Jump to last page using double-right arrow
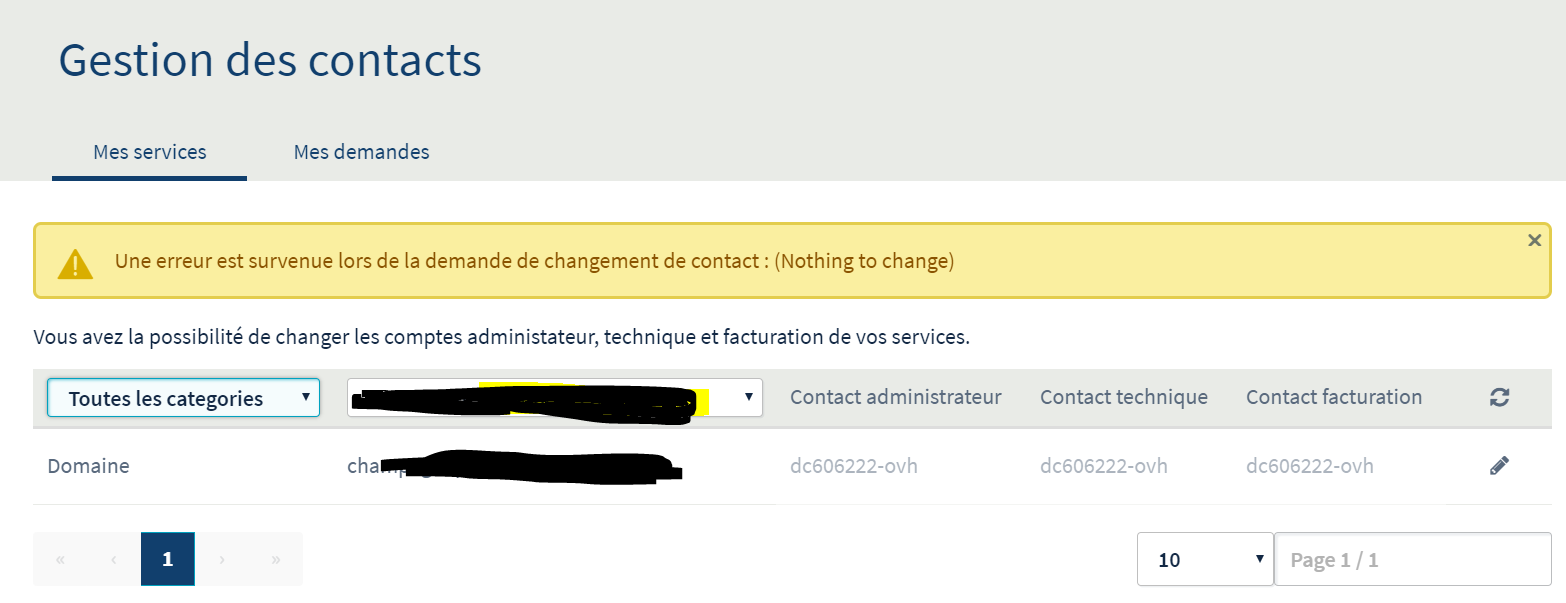 click(276, 560)
